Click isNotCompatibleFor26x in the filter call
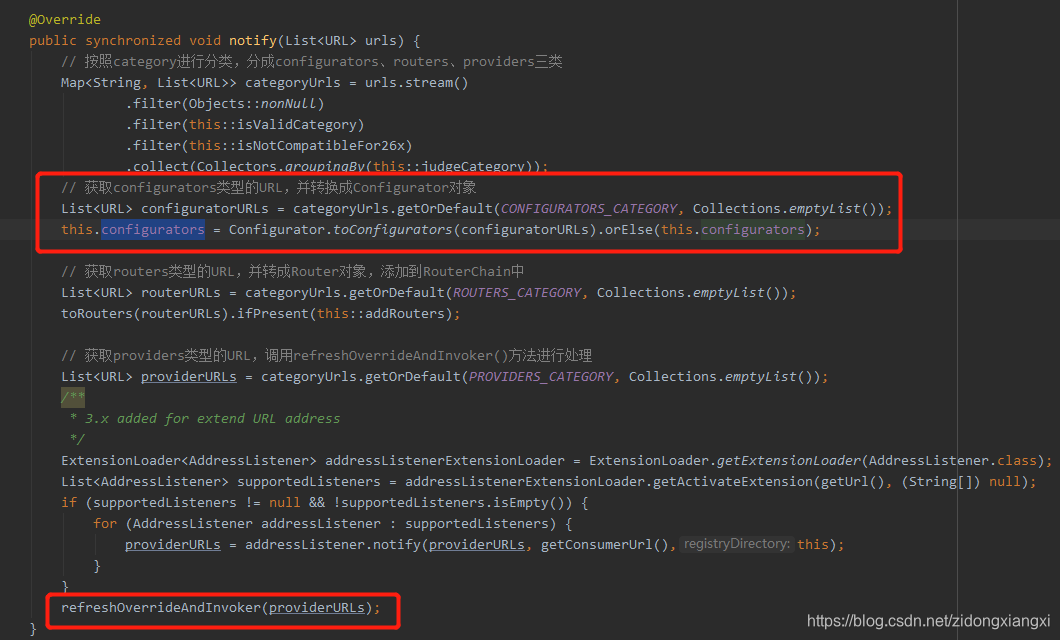The width and height of the screenshot is (1060, 640). click(x=320, y=145)
